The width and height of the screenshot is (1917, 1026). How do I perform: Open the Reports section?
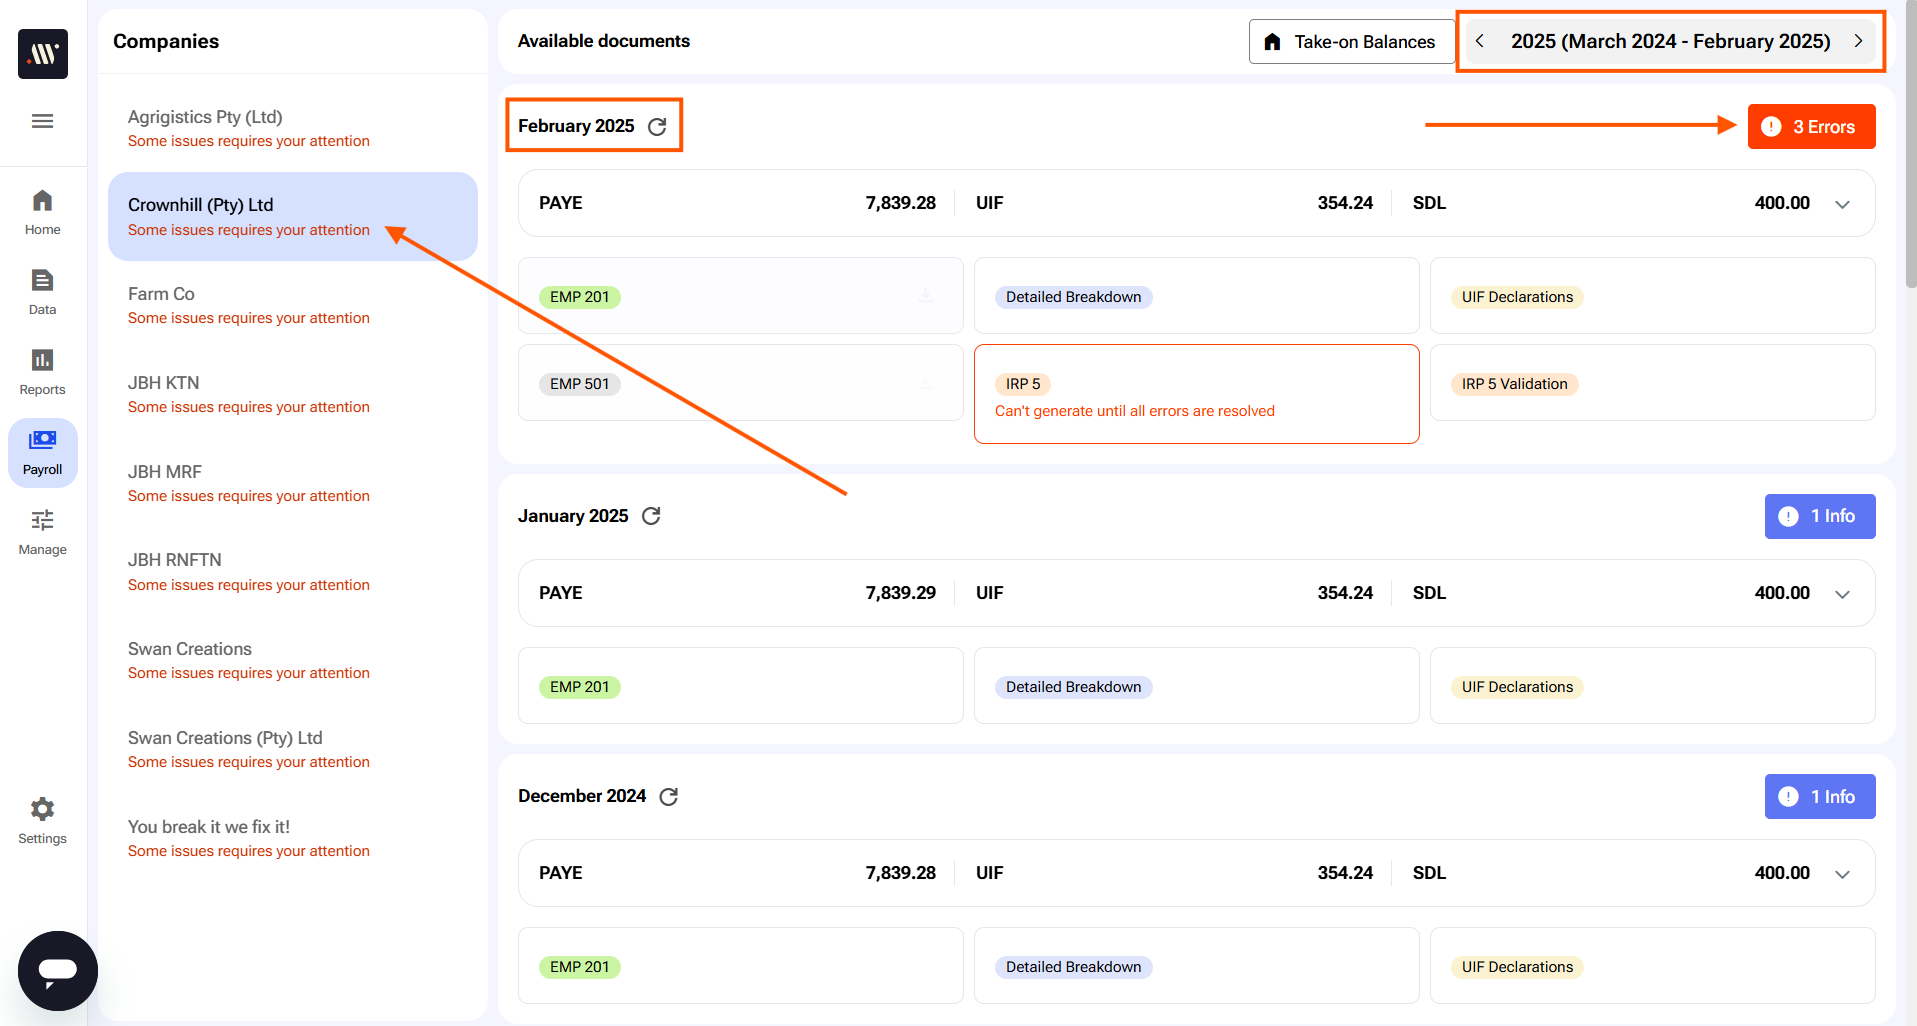pyautogui.click(x=42, y=372)
